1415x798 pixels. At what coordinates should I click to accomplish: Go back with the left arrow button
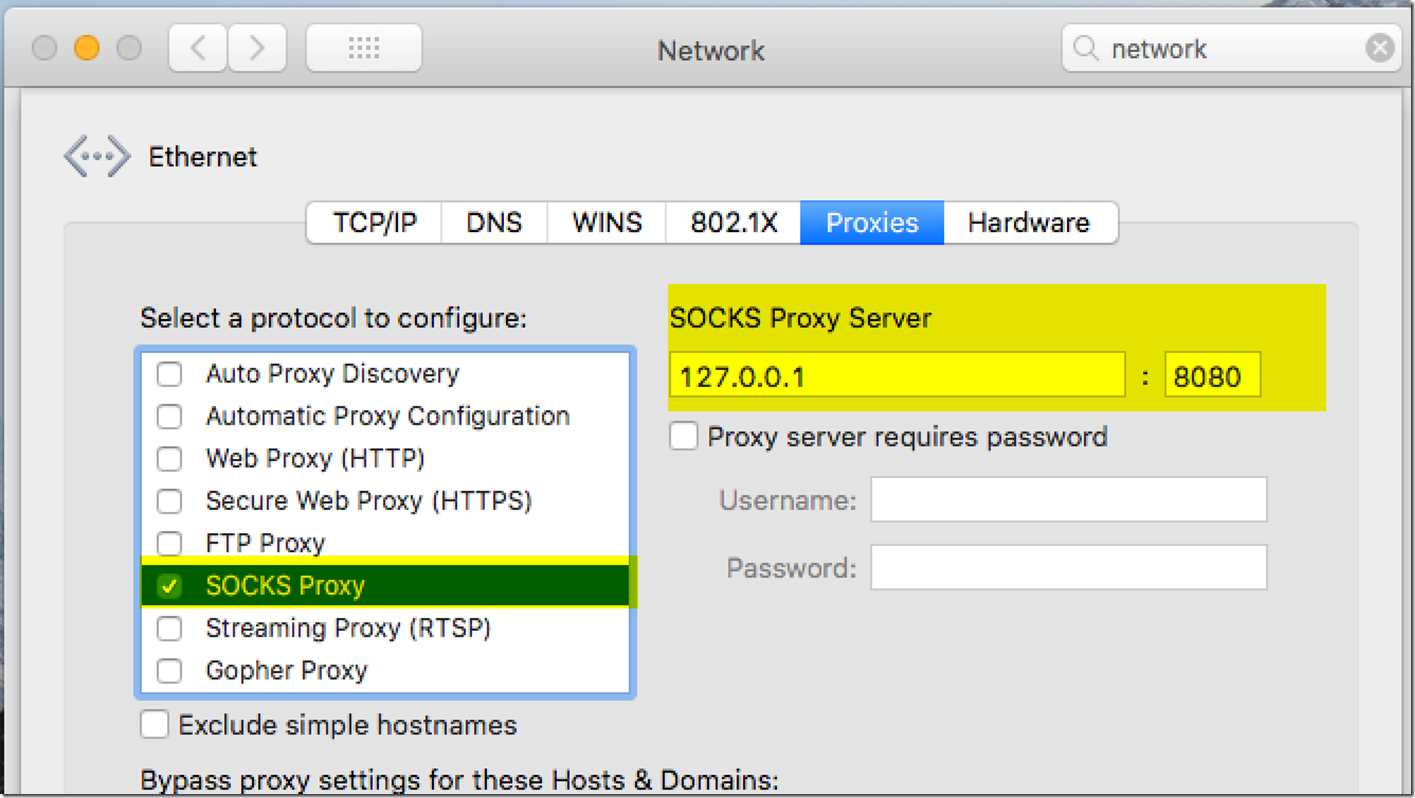(x=198, y=48)
